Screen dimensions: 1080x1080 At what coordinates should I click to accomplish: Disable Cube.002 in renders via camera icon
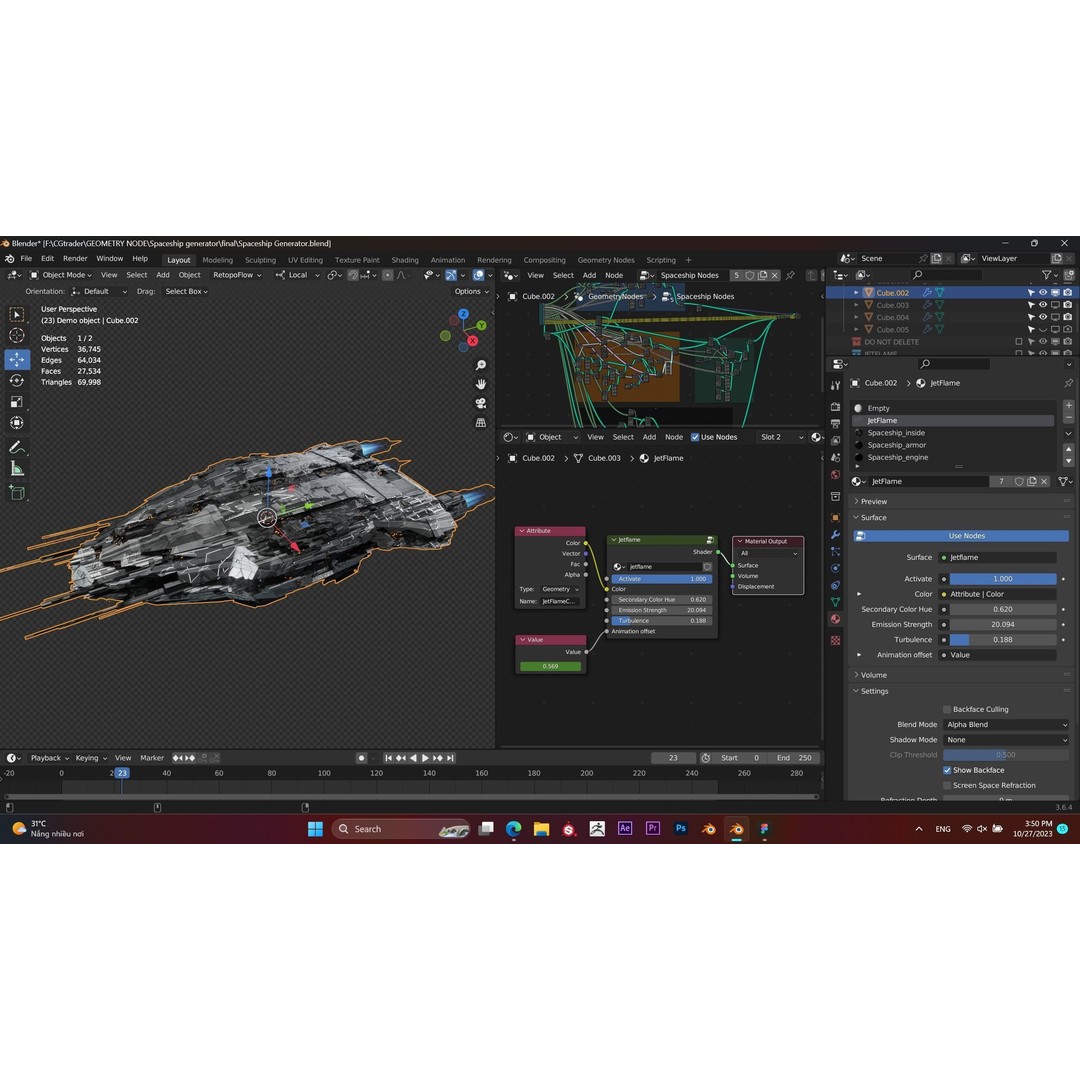pyautogui.click(x=1068, y=293)
